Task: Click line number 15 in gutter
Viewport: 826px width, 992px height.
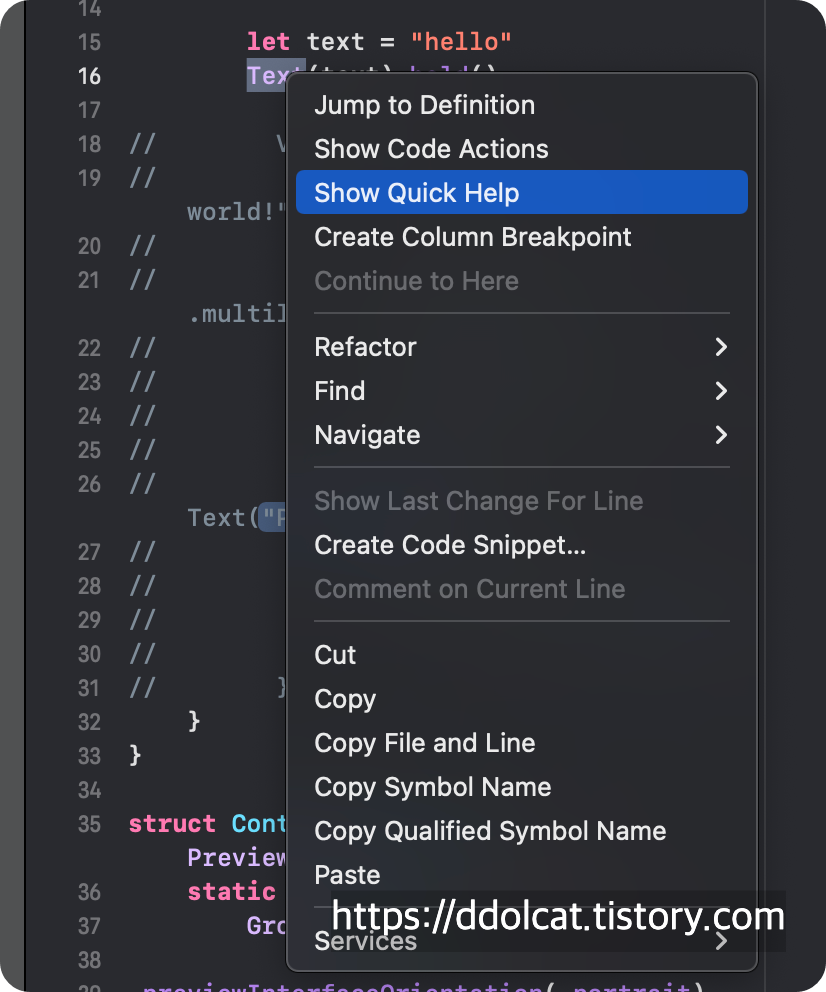Action: (x=89, y=42)
